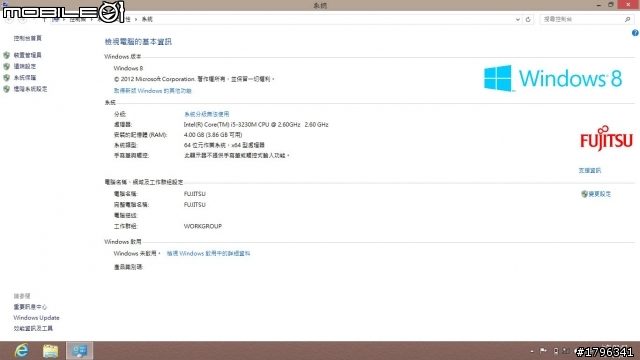This screenshot has height=360, width=640.
Task: Select the Intel Core i5-3230M processor text
Action: pos(256,124)
